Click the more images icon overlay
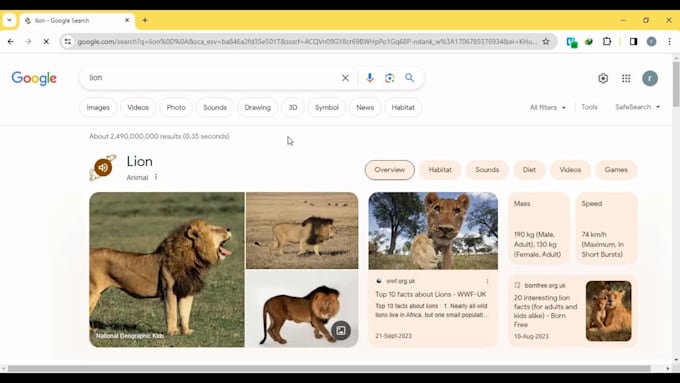Image resolution: width=680 pixels, height=383 pixels. (341, 331)
